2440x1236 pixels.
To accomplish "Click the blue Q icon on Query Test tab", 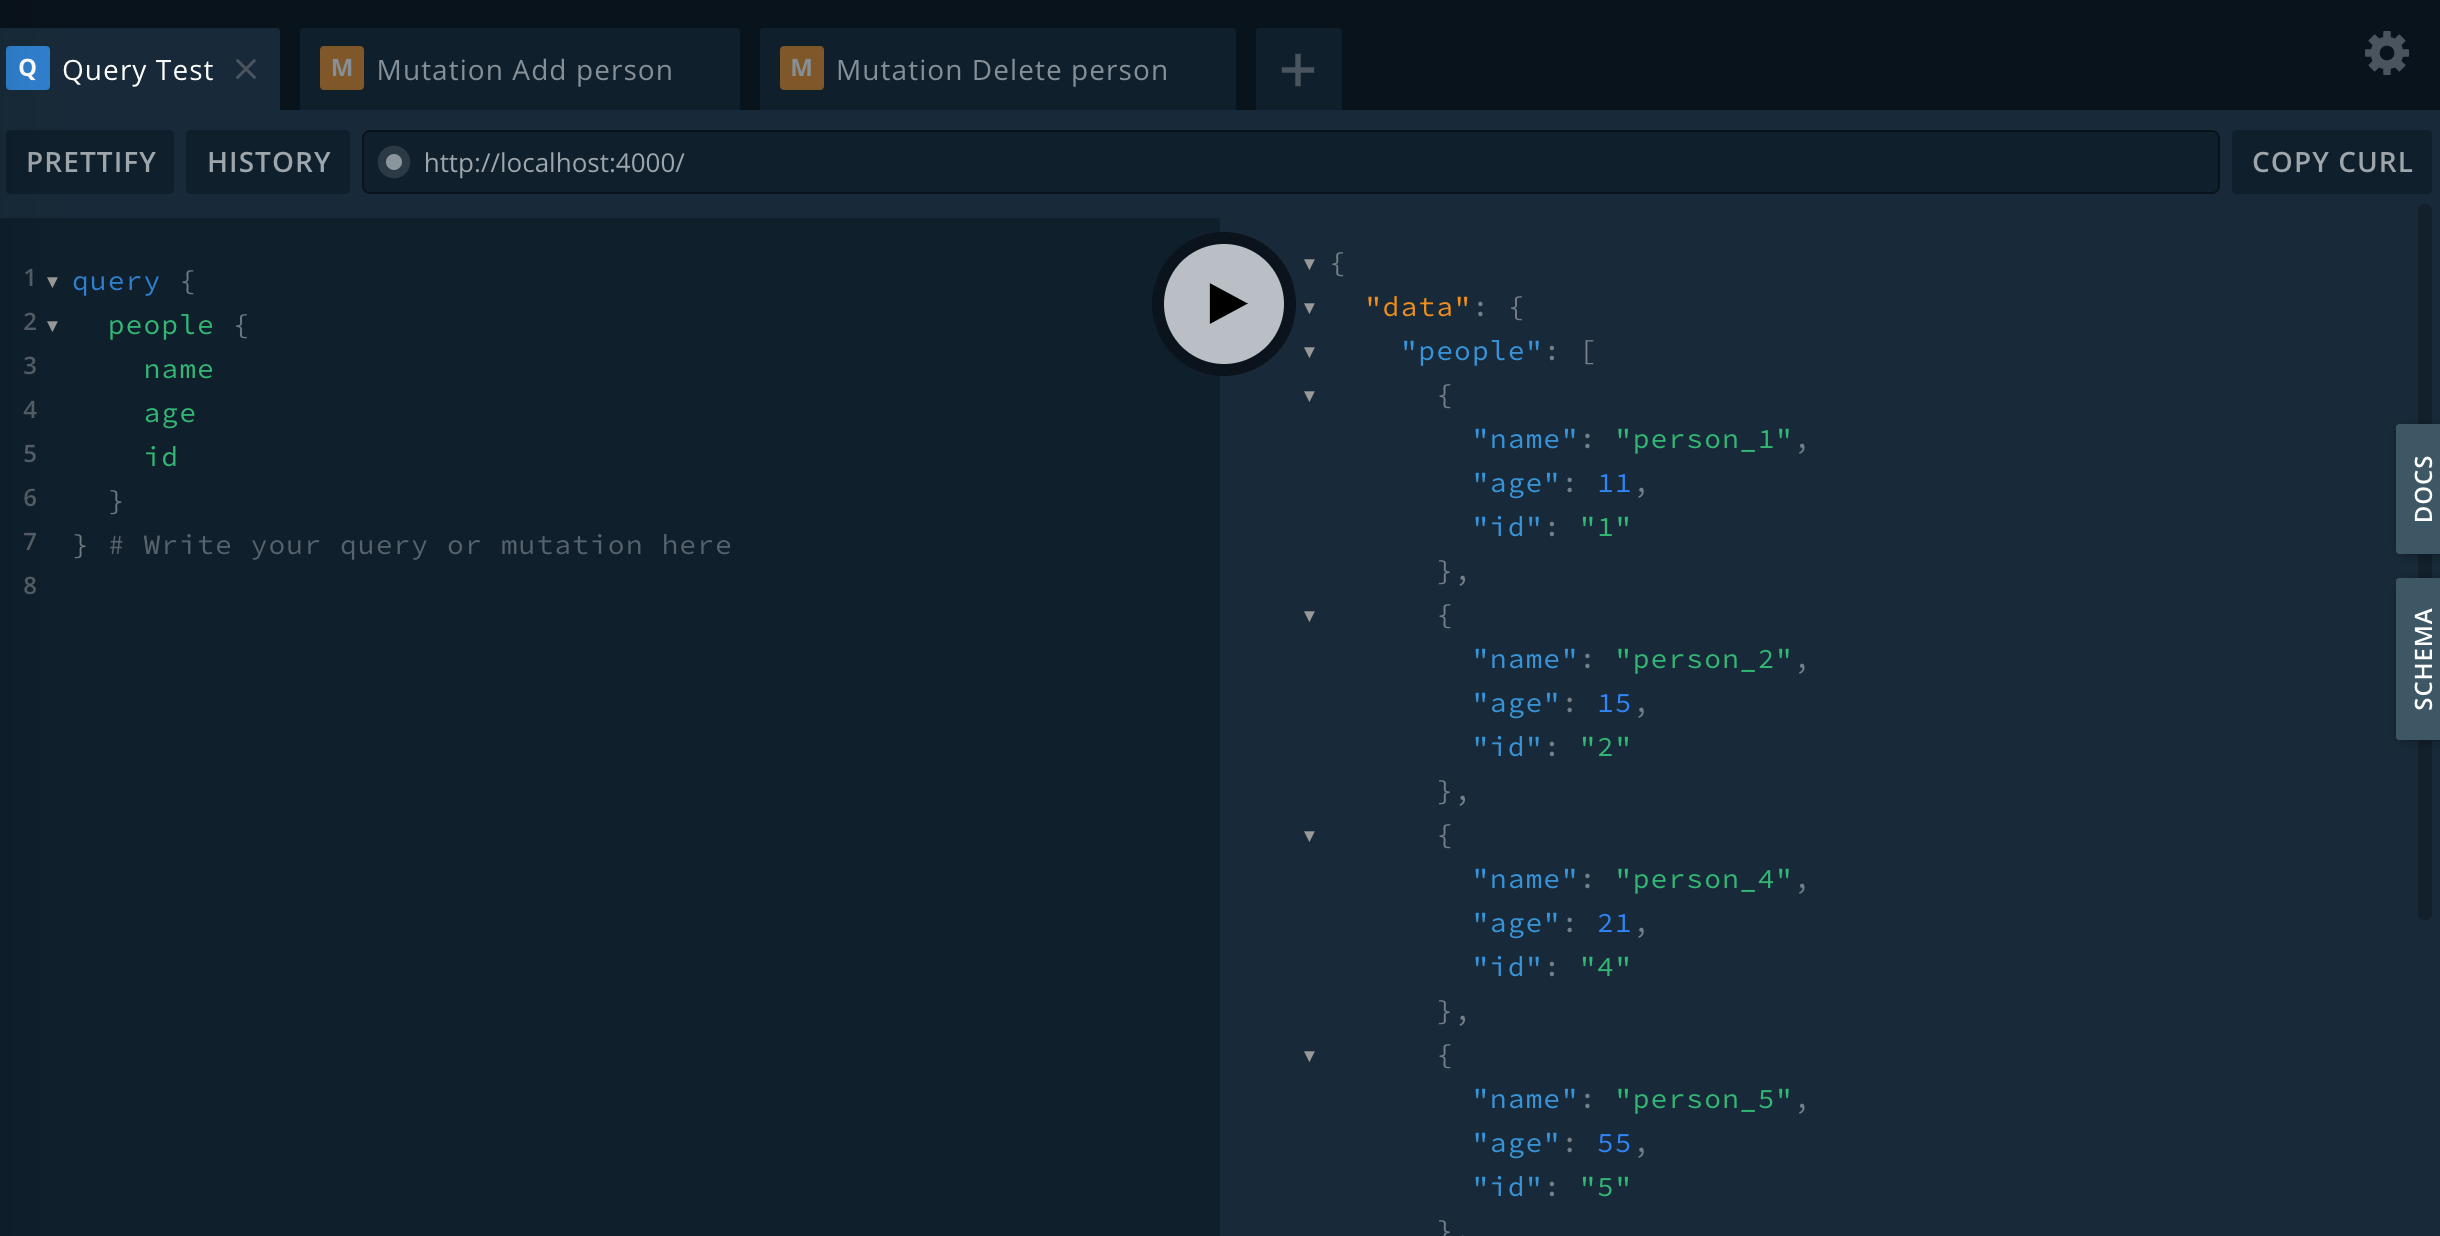I will point(28,69).
